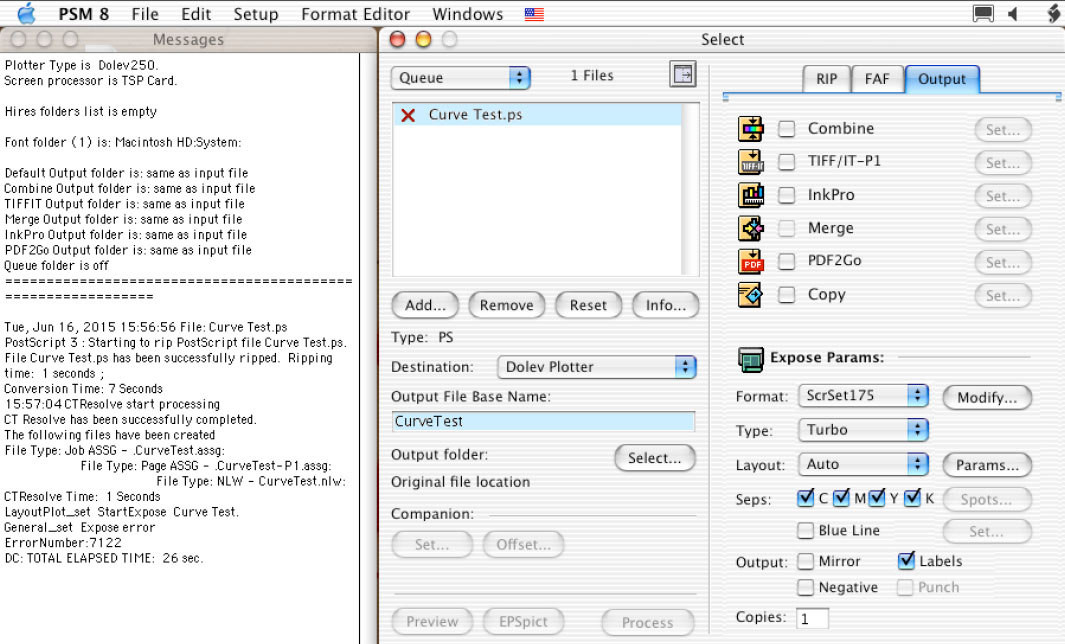Click the Params... layout button
Image resolution: width=1065 pixels, height=644 pixels.
[987, 465]
